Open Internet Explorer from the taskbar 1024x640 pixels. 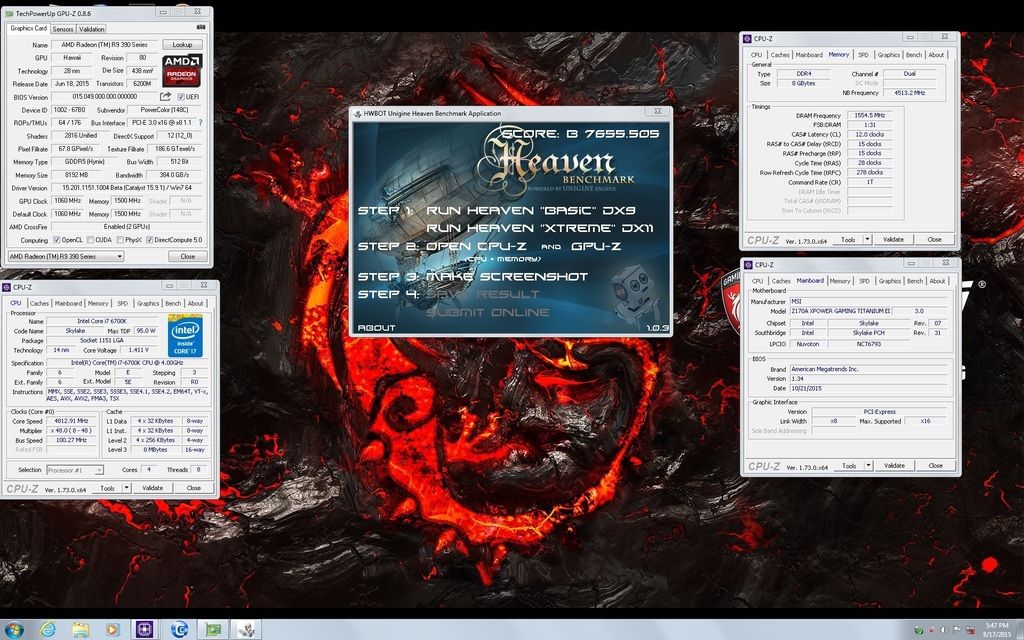(x=47, y=629)
